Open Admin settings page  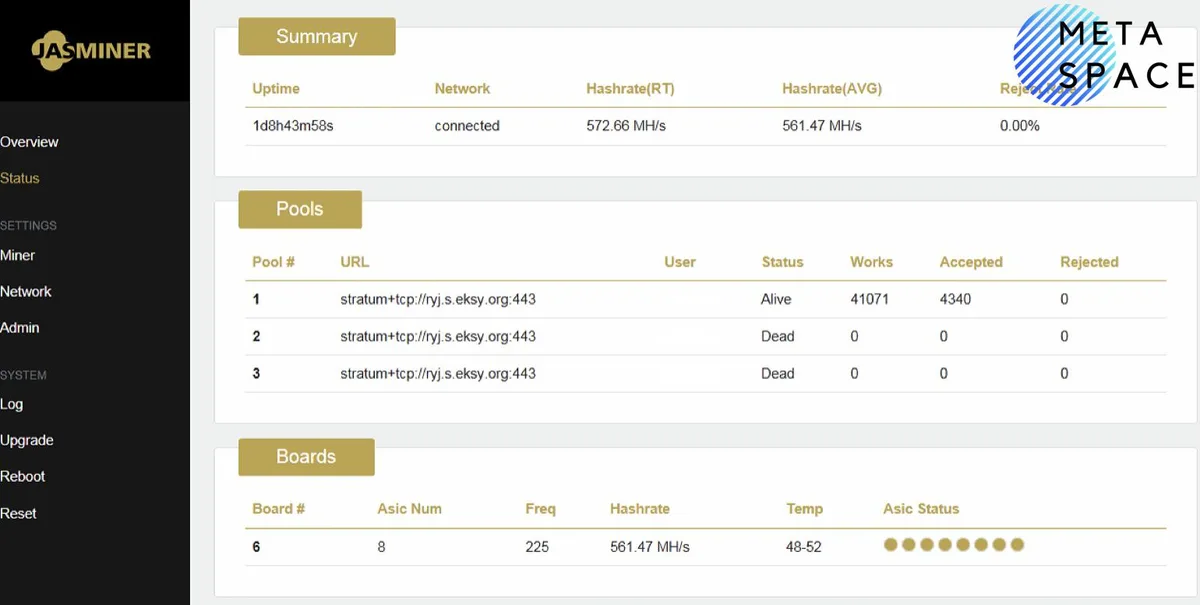[x=20, y=327]
